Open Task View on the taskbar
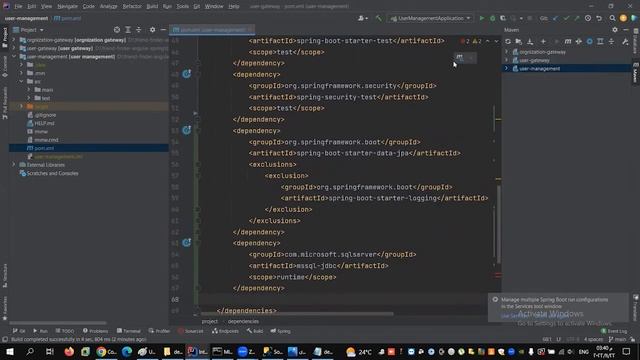 (50, 351)
